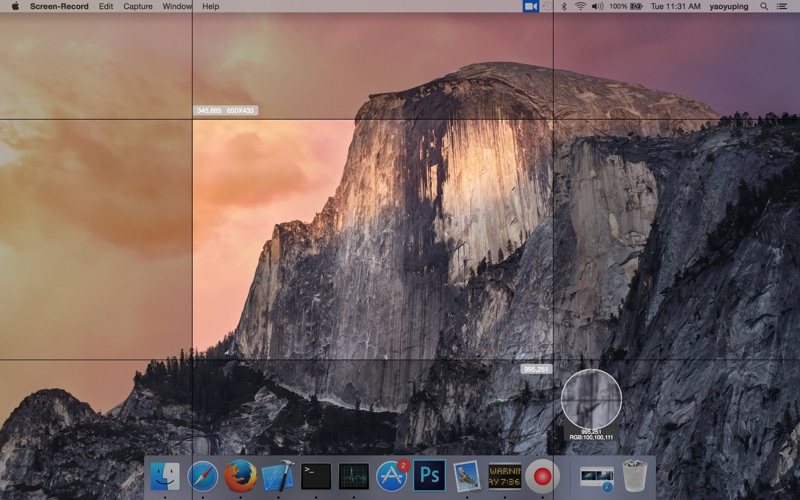This screenshot has height=500, width=800.
Task: Open Activity Monitor from the Dock
Action: pos(354,476)
